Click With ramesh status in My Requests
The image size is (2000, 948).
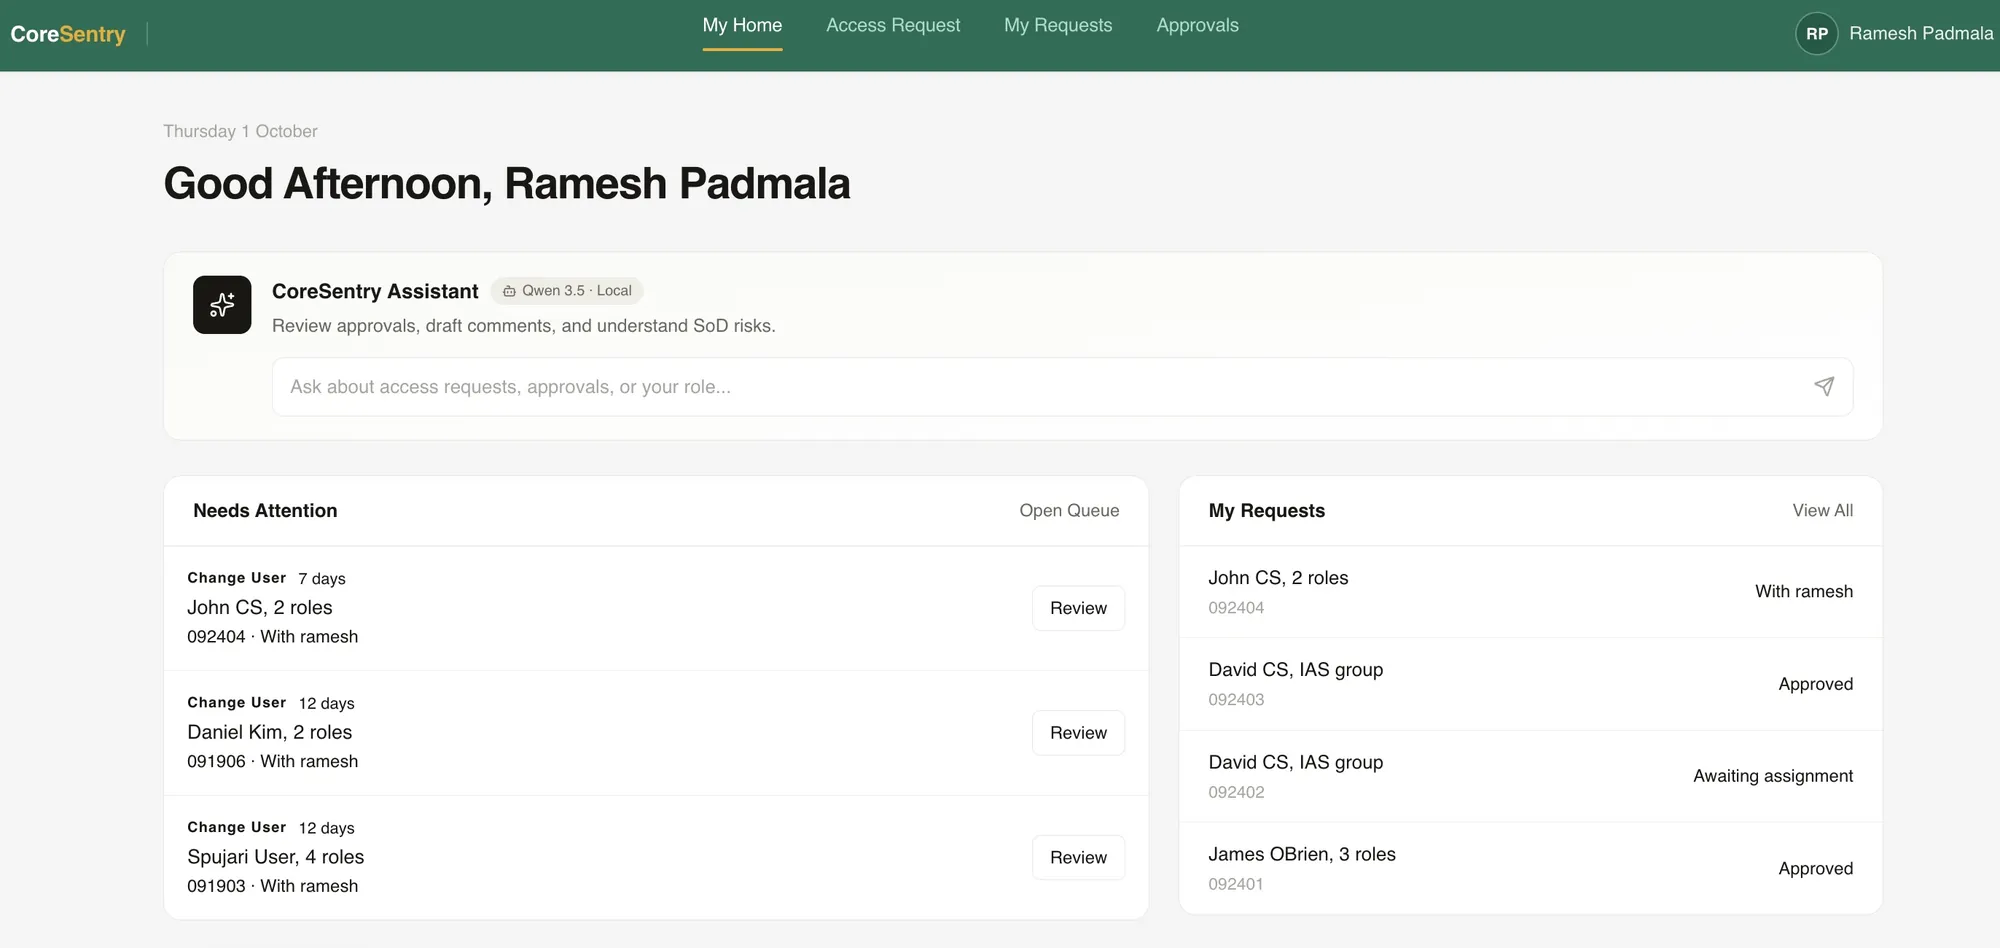(x=1803, y=592)
